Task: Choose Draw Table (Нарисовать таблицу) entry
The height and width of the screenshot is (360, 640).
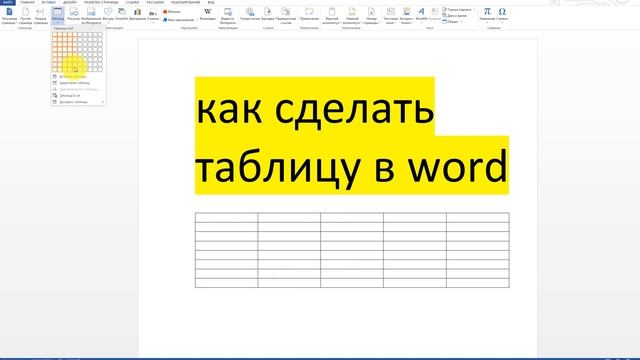Action: [x=78, y=83]
